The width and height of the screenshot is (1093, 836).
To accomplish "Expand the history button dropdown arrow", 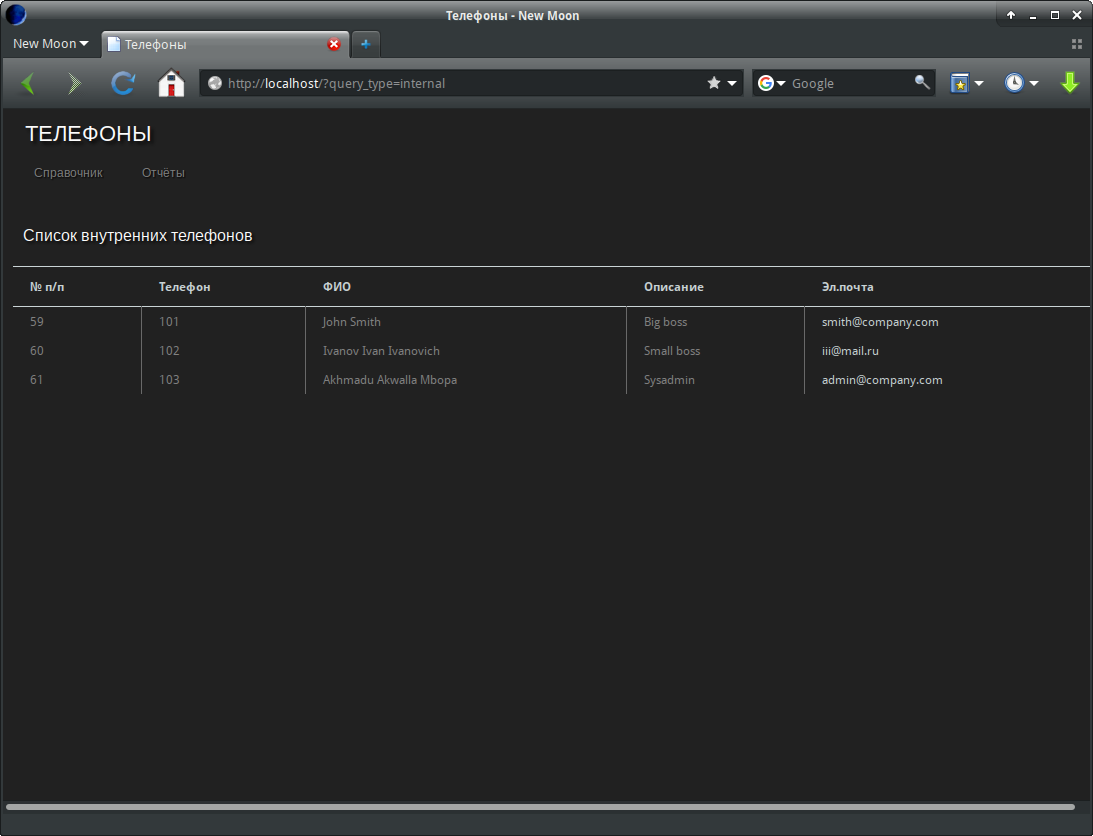I will (1034, 83).
